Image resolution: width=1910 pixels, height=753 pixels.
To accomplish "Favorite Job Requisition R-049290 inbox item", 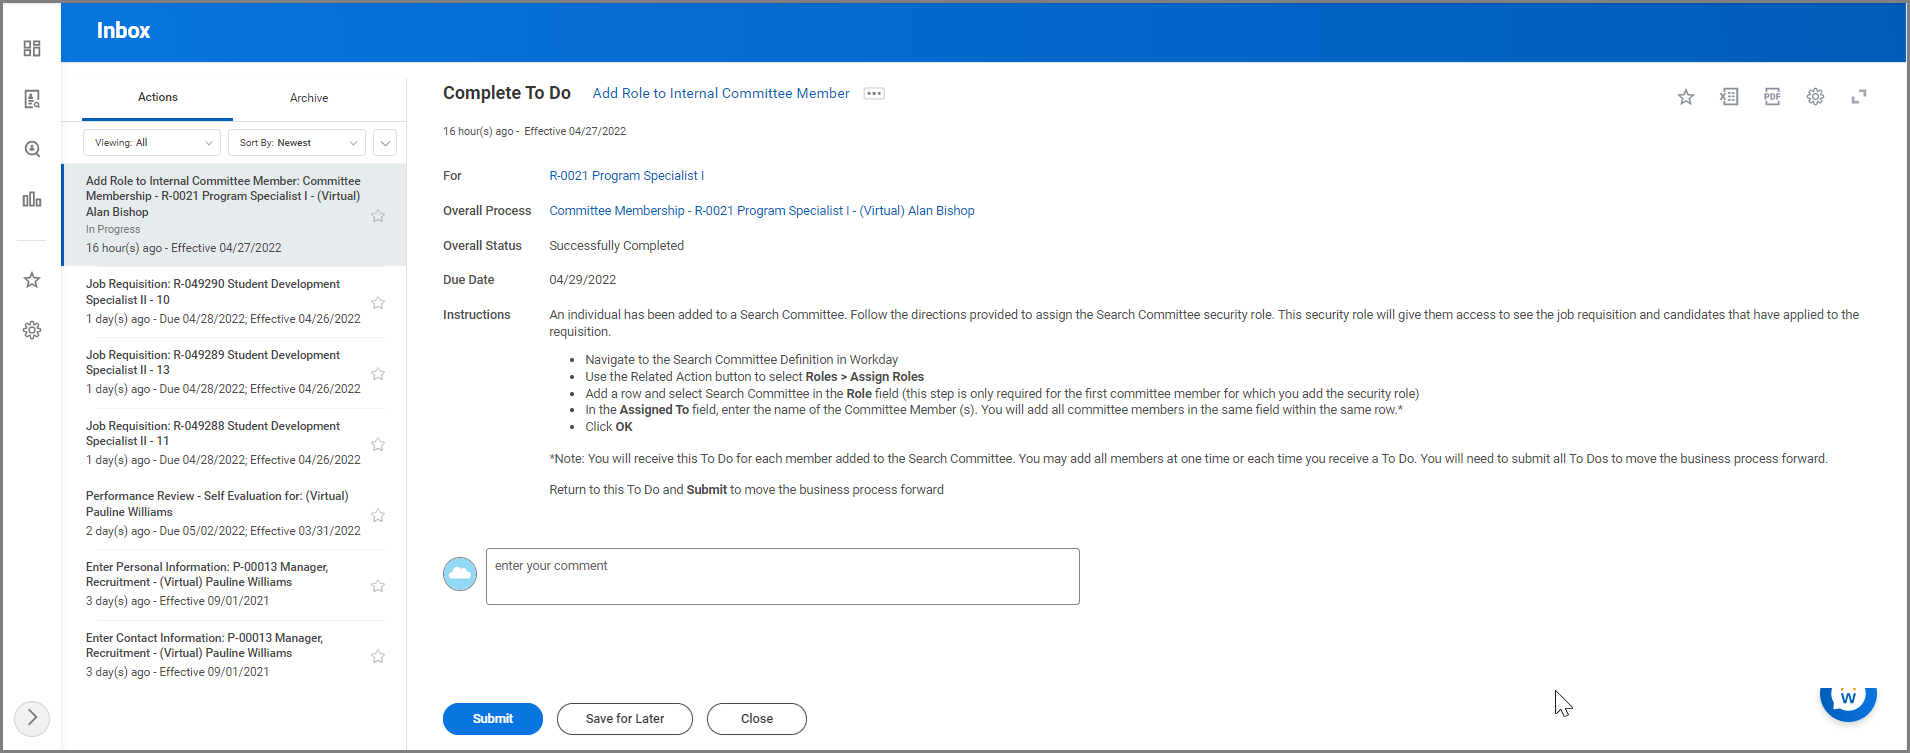I will click(x=378, y=303).
